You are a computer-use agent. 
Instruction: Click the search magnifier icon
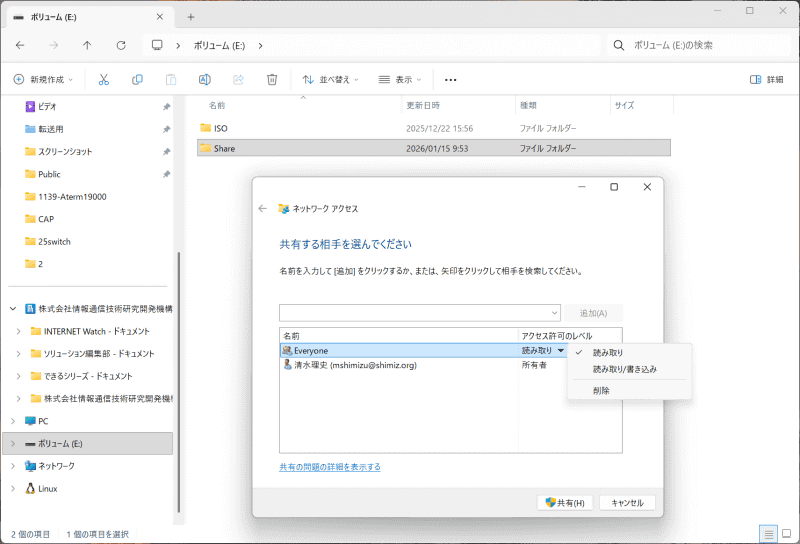pos(619,45)
